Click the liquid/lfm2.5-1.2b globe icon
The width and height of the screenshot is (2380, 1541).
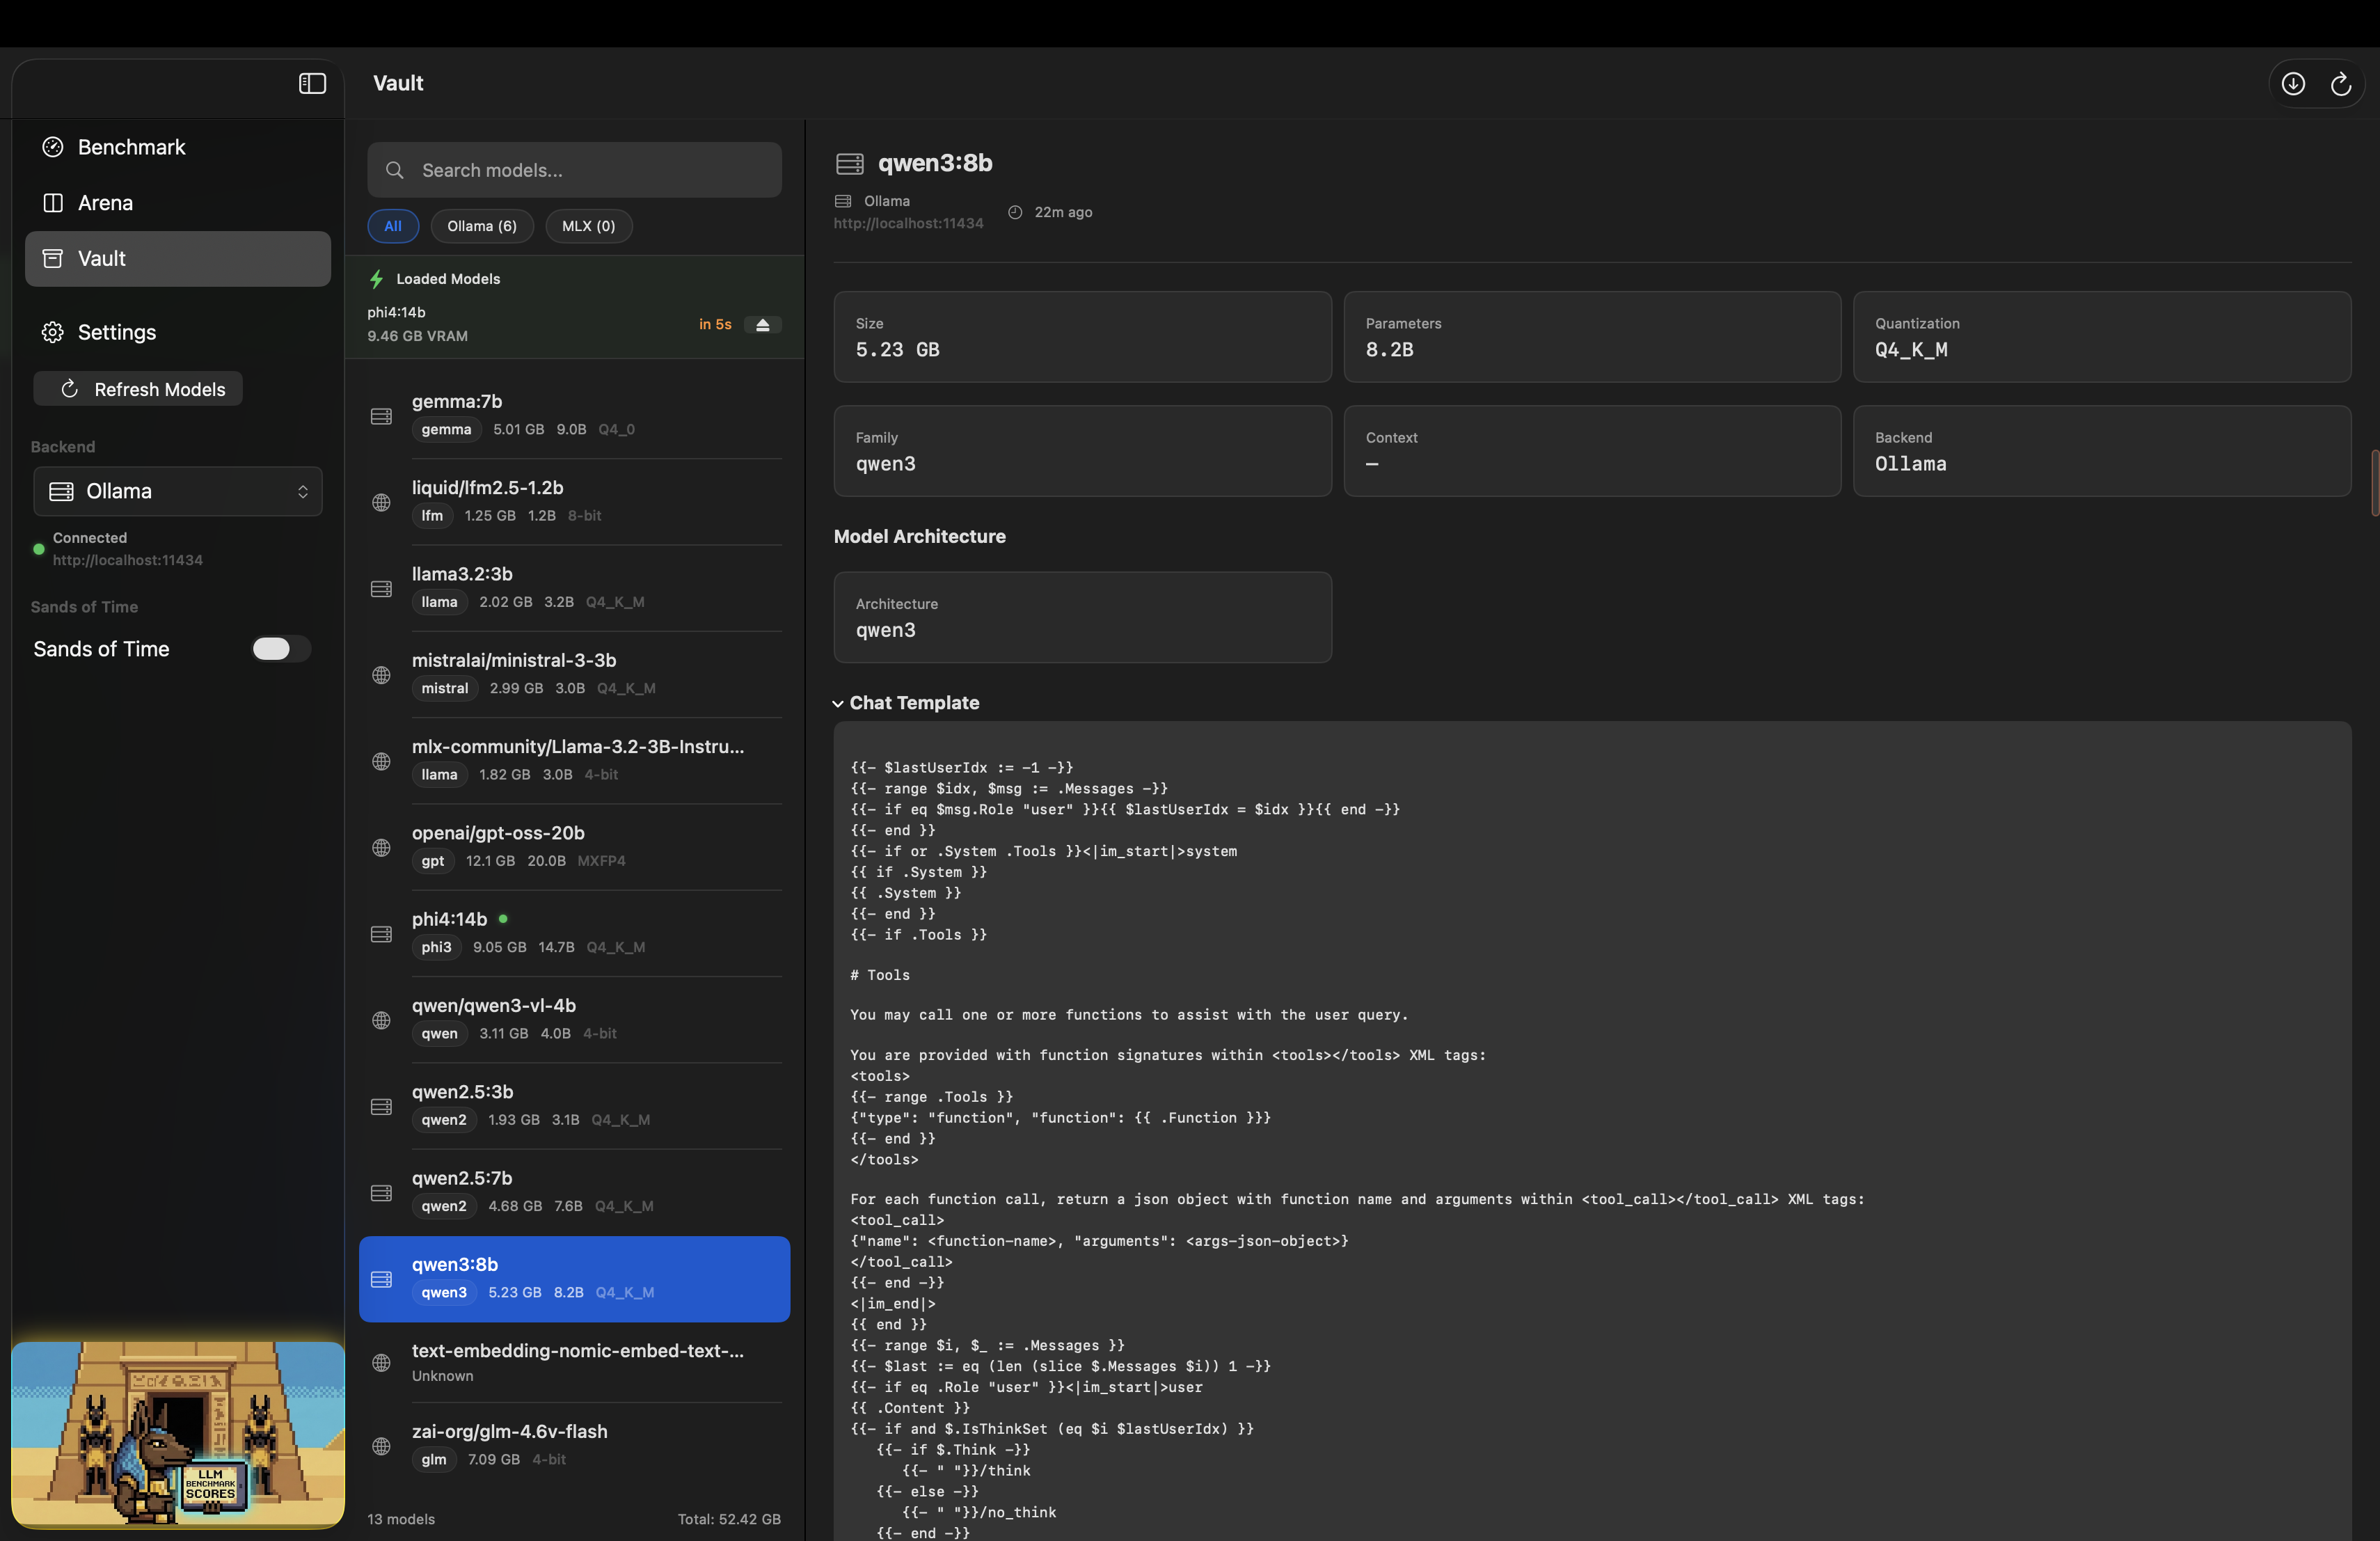tap(381, 502)
